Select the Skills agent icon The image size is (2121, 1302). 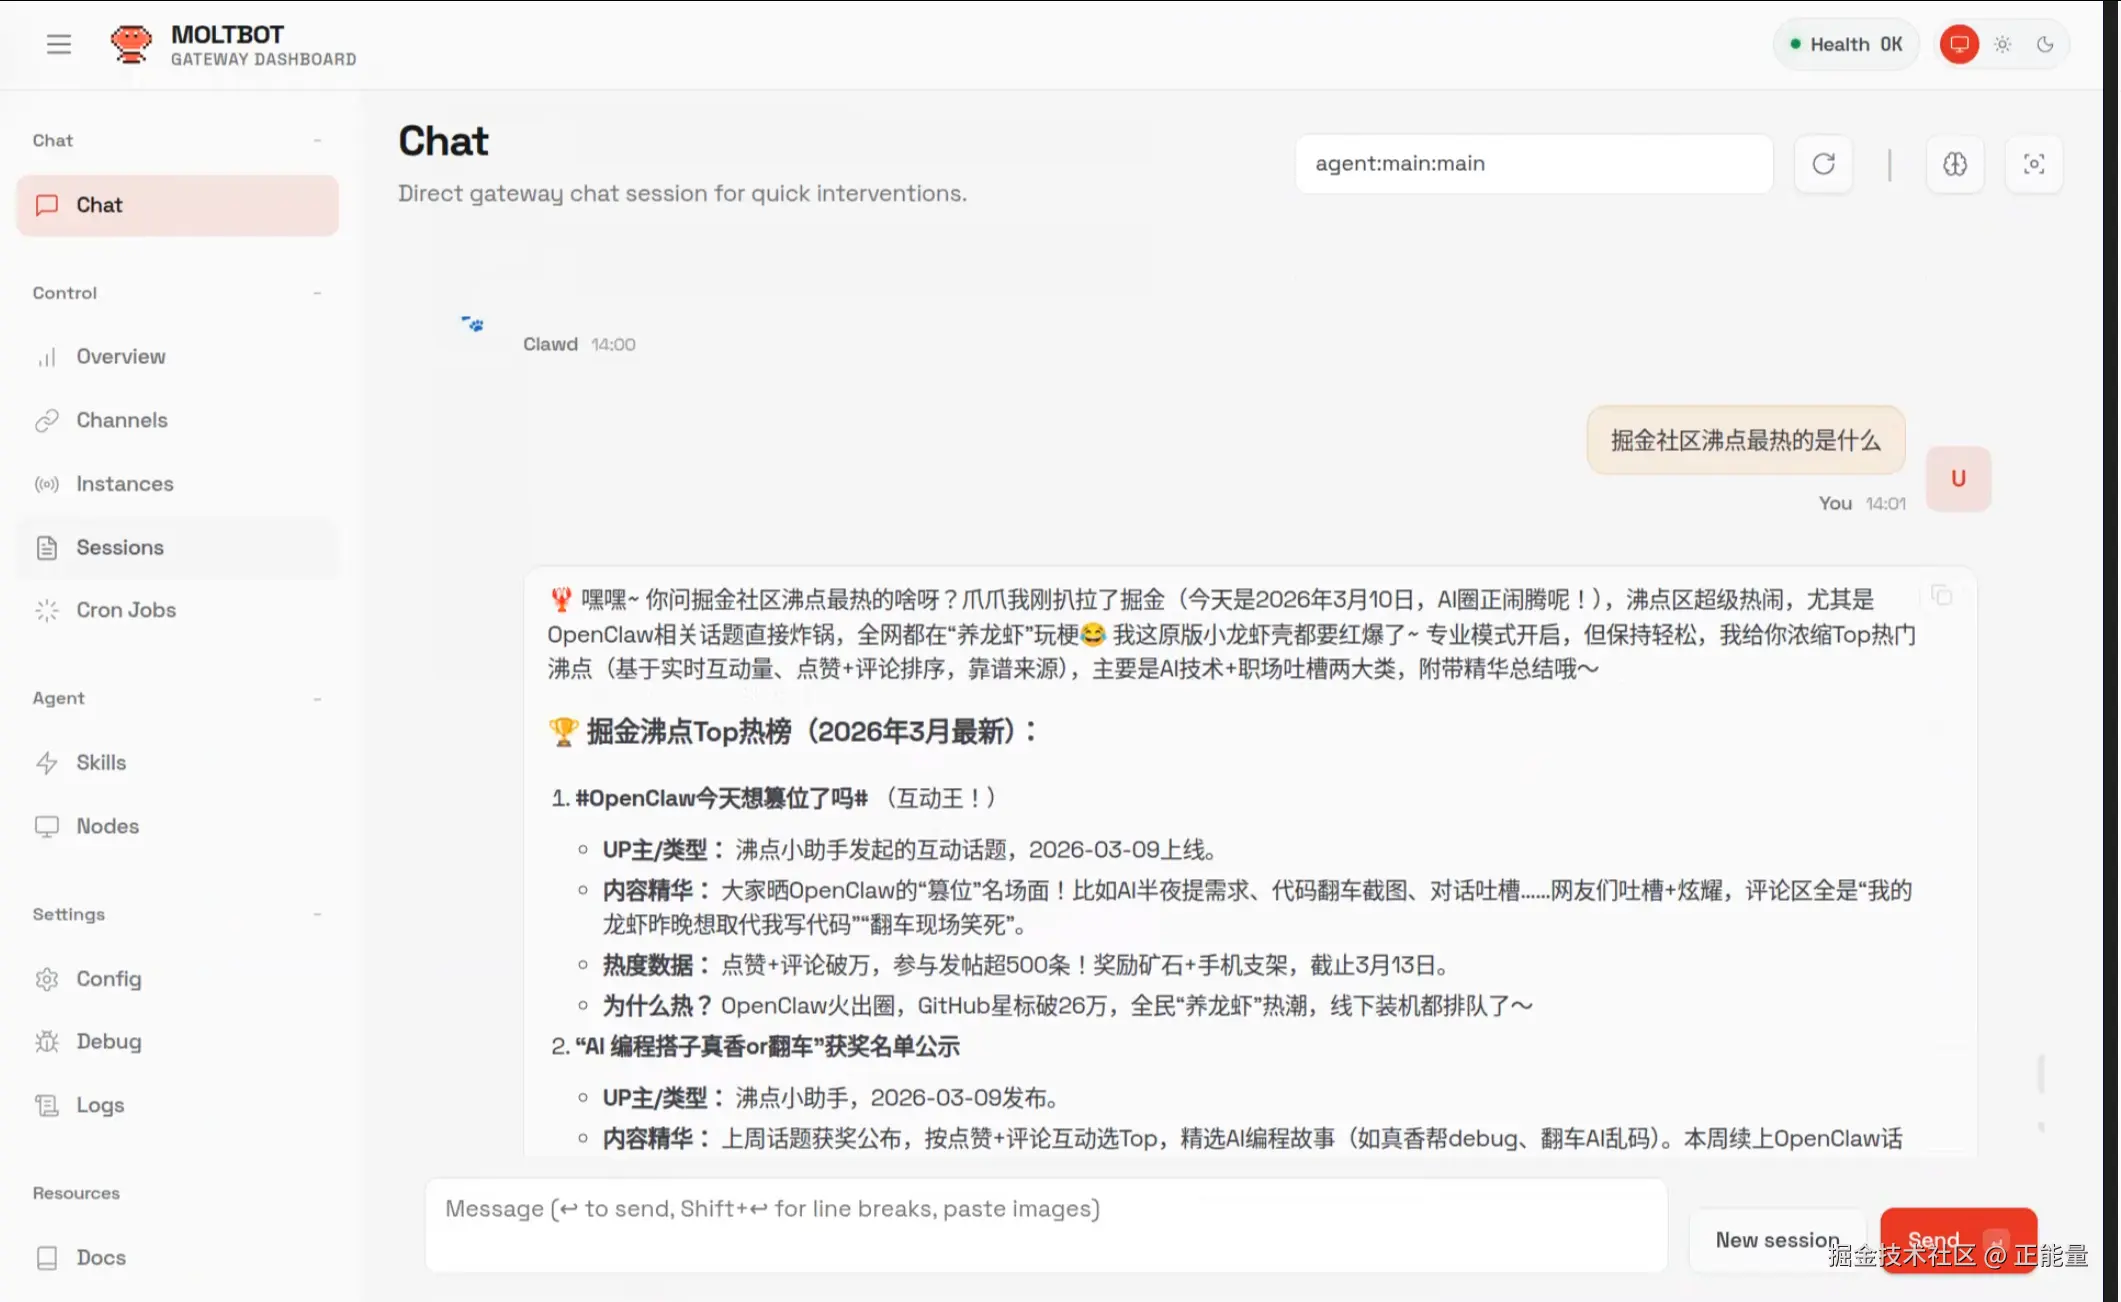click(47, 762)
